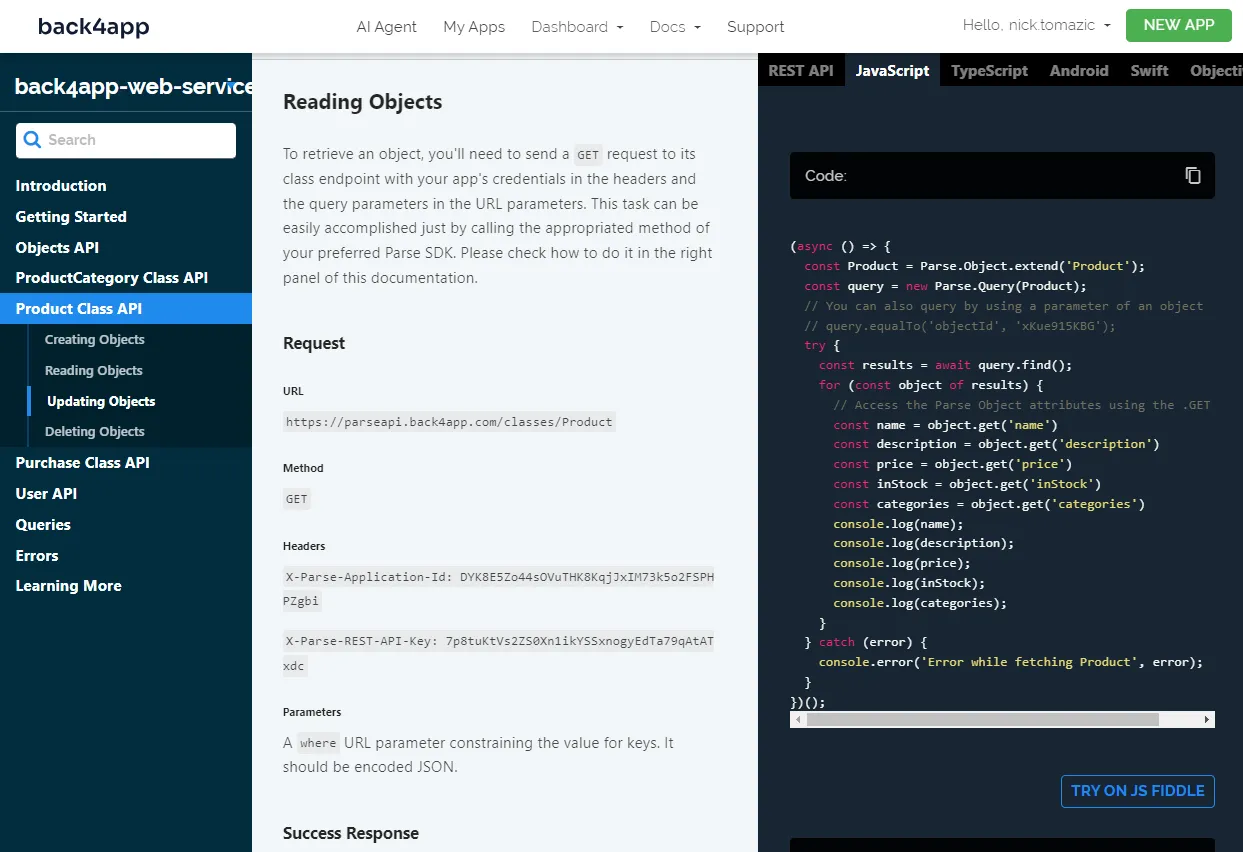Open the Docs dropdown menu
This screenshot has width=1243, height=852.
coord(674,27)
